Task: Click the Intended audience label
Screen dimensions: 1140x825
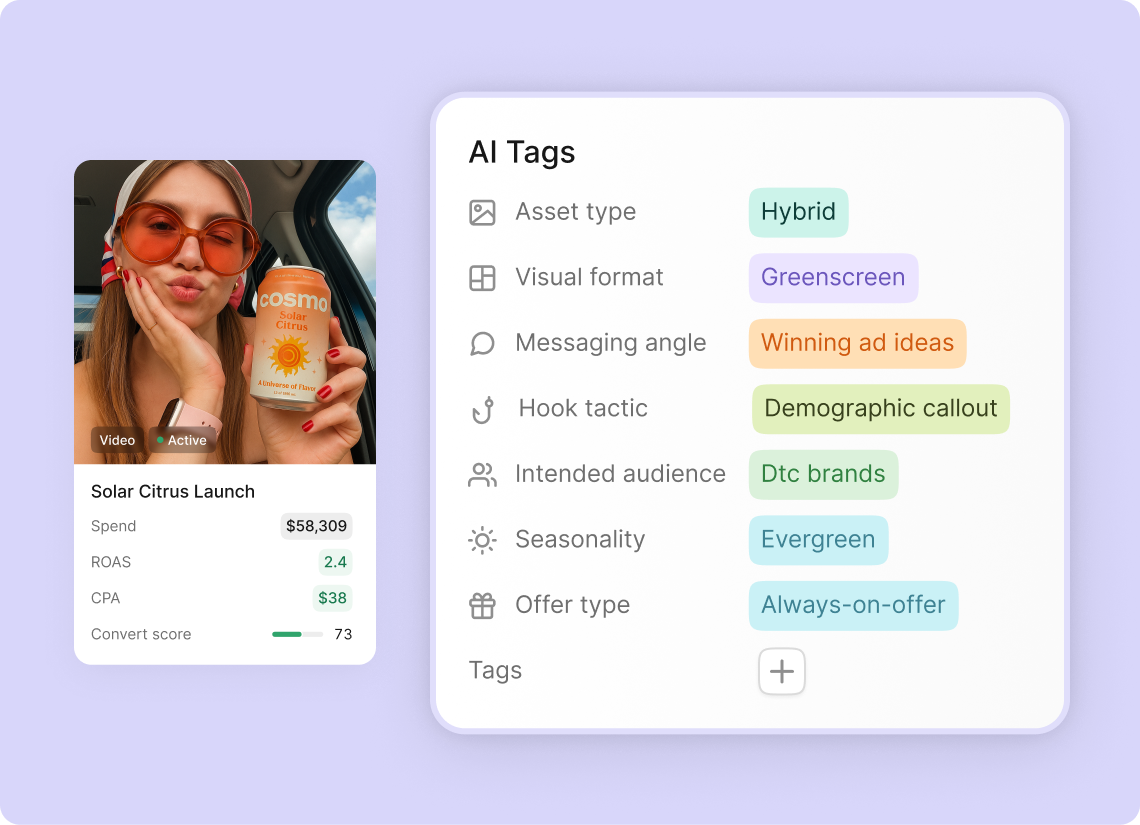Action: 620,475
